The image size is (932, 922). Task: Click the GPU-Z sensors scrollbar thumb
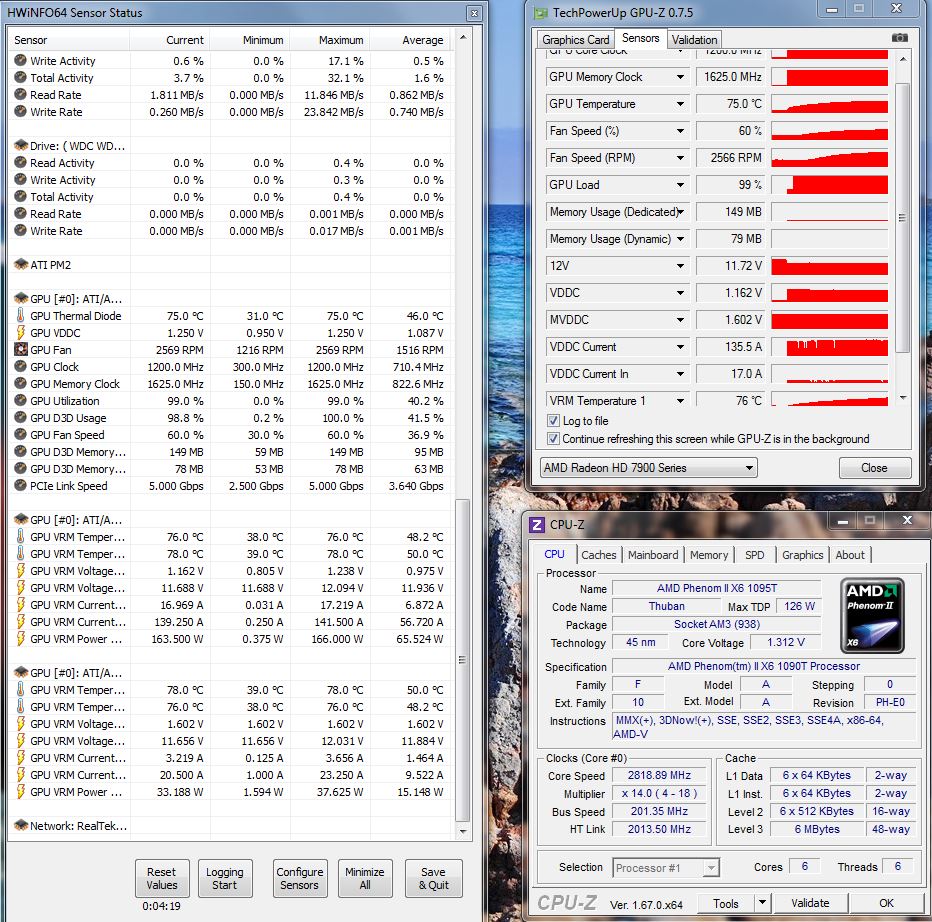902,218
